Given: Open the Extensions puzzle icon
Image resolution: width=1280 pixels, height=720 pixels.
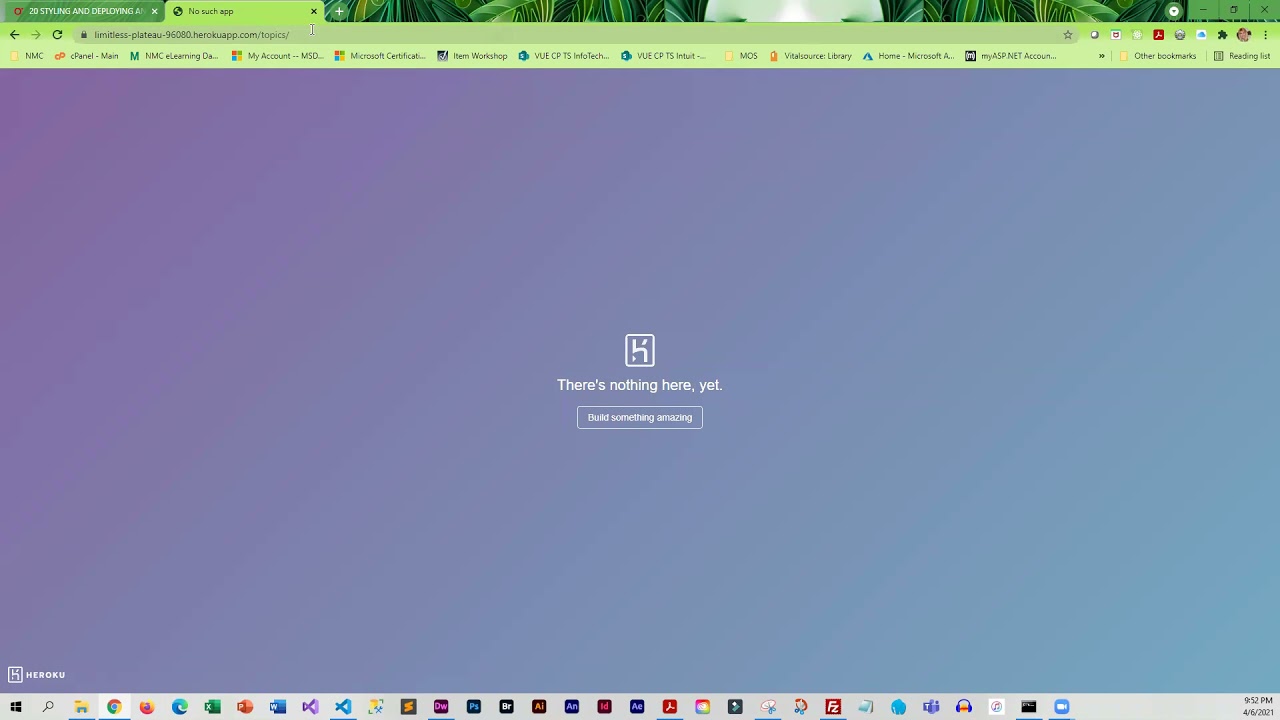Looking at the screenshot, I should [x=1222, y=34].
